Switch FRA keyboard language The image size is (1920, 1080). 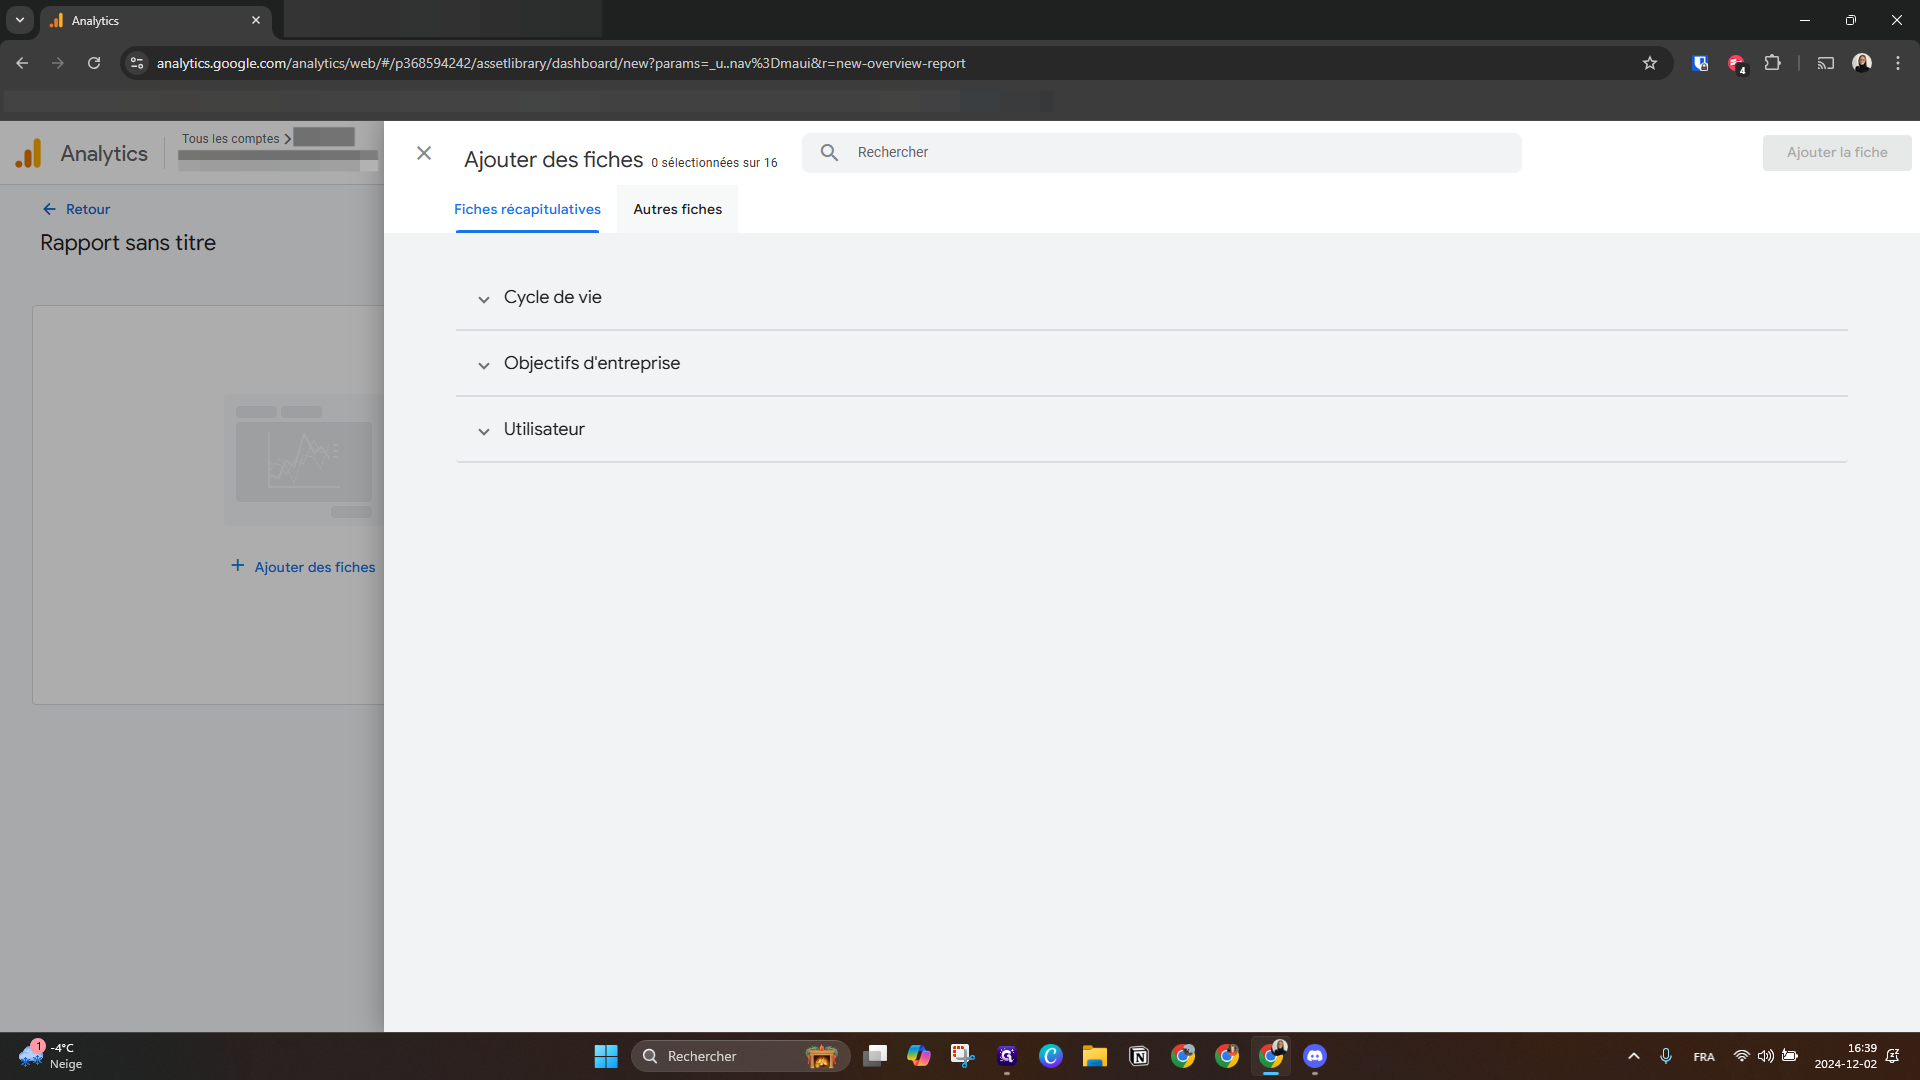[1704, 1057]
